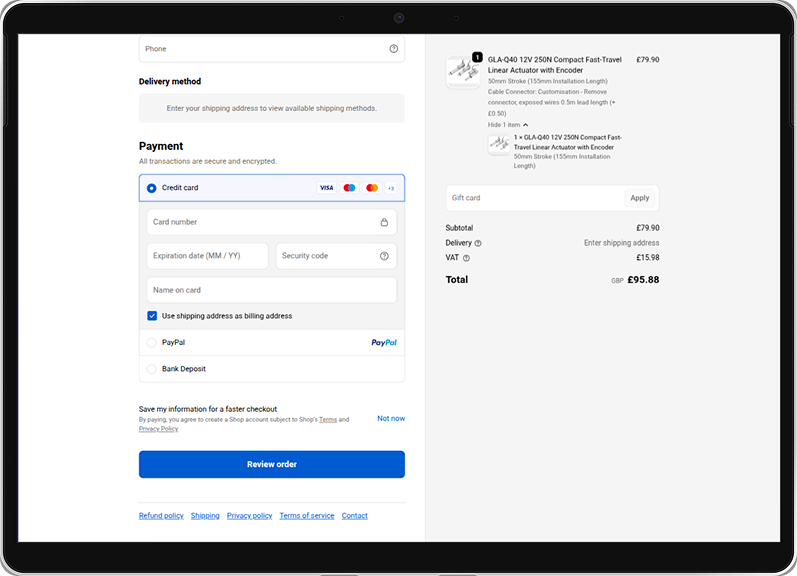Collapse the Hide 1 item list
The width and height of the screenshot is (797, 576).
tap(508, 125)
